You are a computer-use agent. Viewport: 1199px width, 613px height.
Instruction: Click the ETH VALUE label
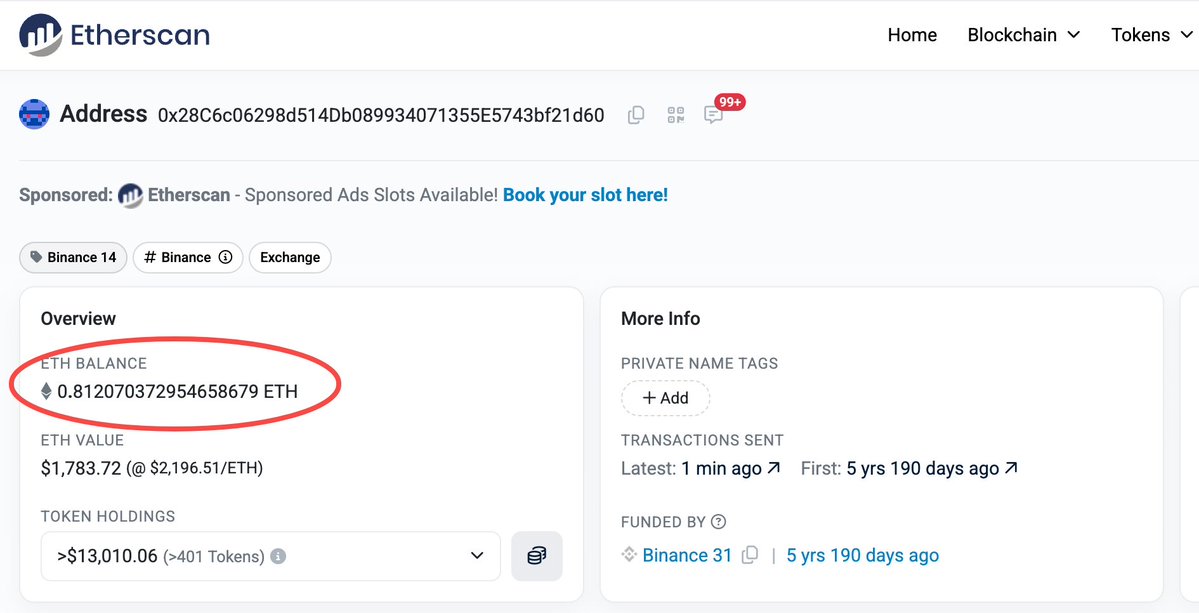83,440
